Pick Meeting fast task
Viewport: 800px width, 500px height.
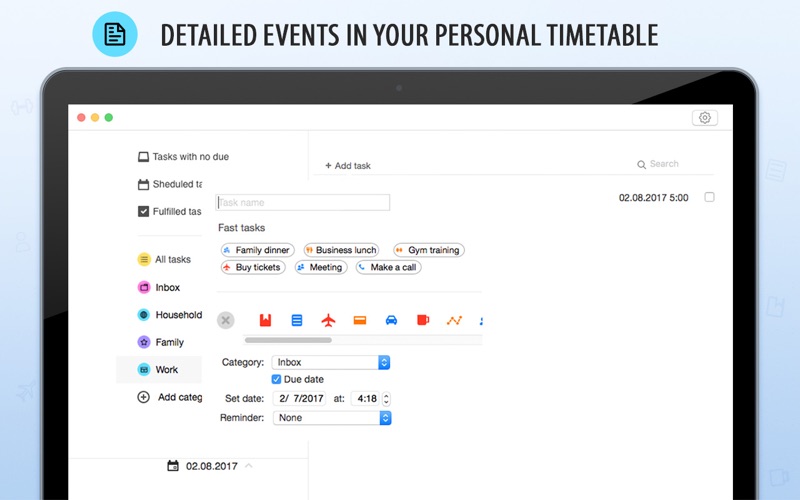pos(321,267)
